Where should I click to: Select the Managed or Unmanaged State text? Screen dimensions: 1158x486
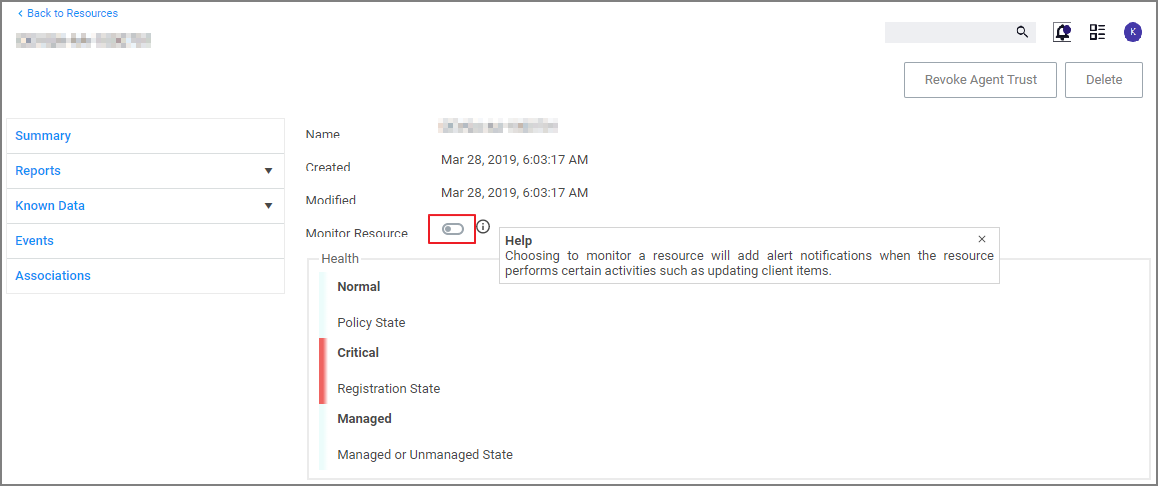point(425,454)
